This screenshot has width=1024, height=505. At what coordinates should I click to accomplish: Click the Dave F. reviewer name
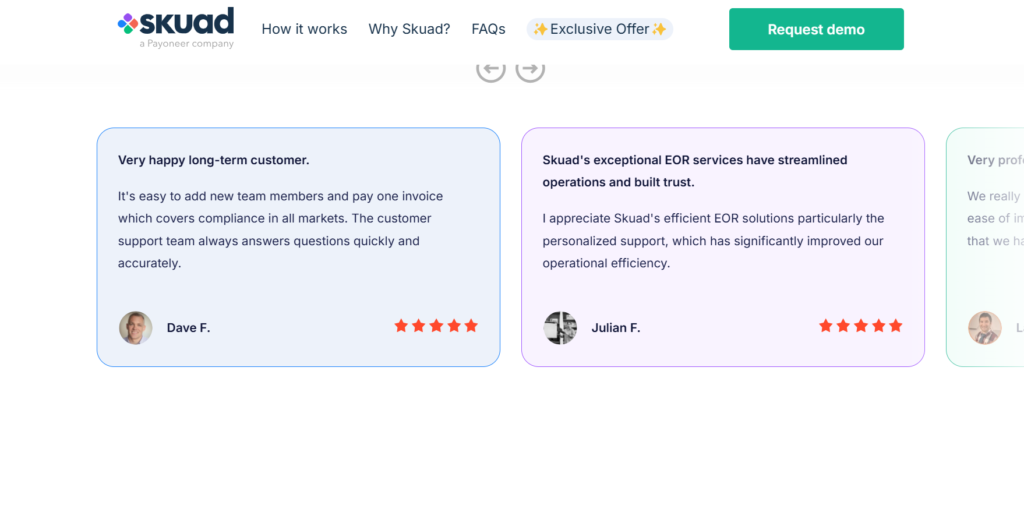click(x=188, y=328)
